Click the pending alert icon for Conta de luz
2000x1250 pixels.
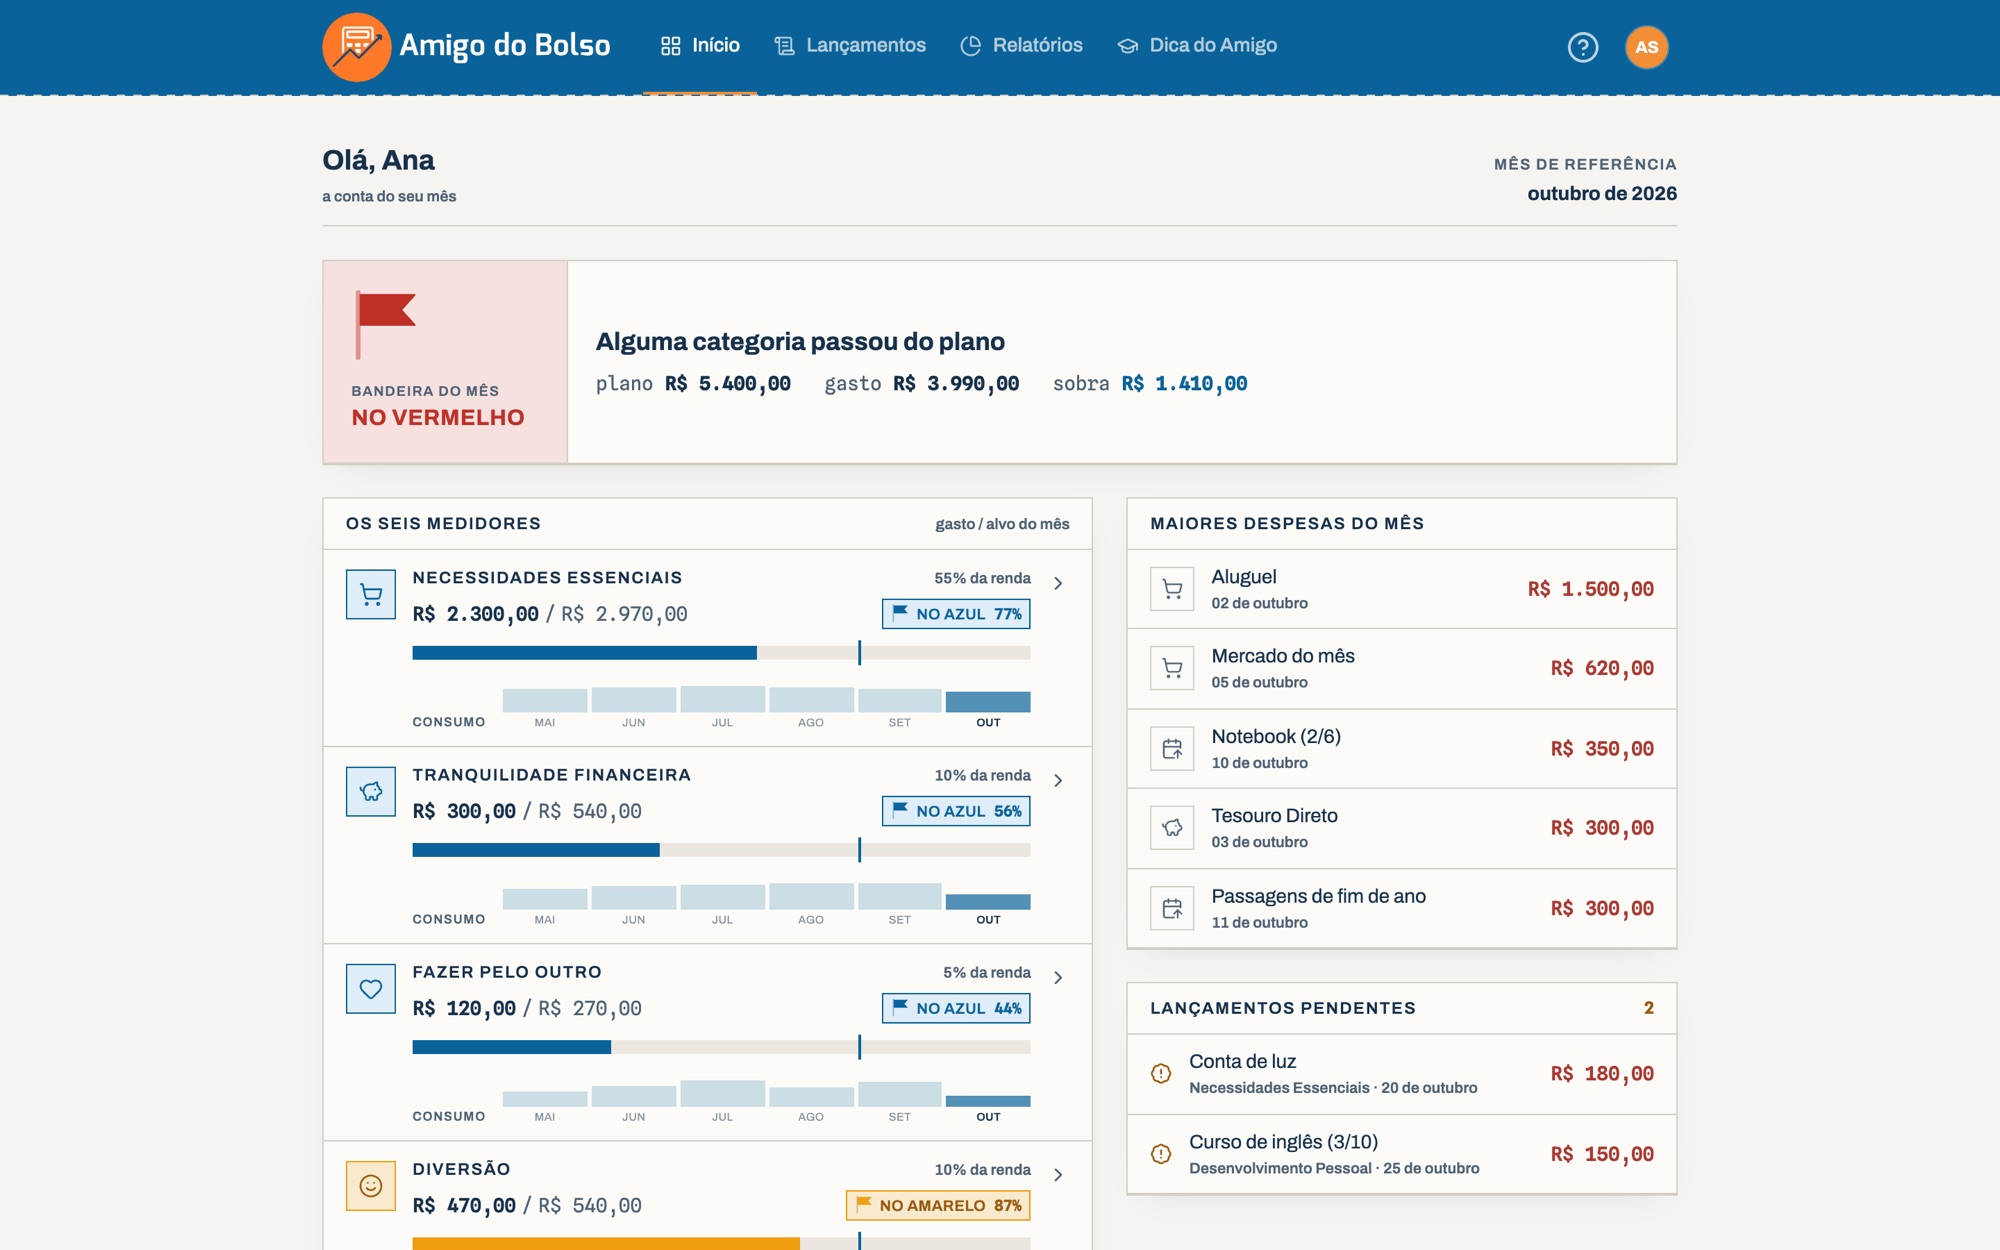pyautogui.click(x=1161, y=1073)
